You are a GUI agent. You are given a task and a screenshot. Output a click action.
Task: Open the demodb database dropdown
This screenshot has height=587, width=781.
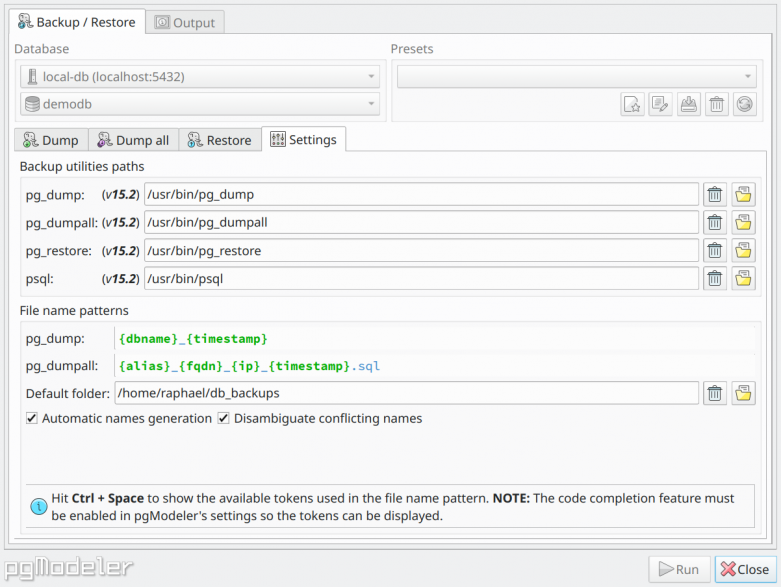(200, 104)
